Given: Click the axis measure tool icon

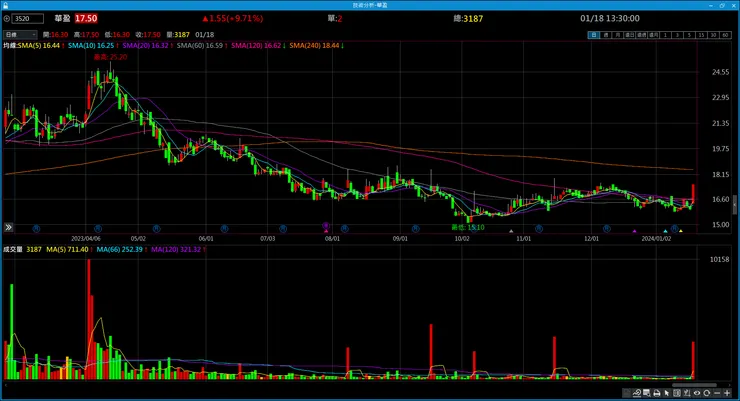Looking at the screenshot, I should [x=687, y=393].
